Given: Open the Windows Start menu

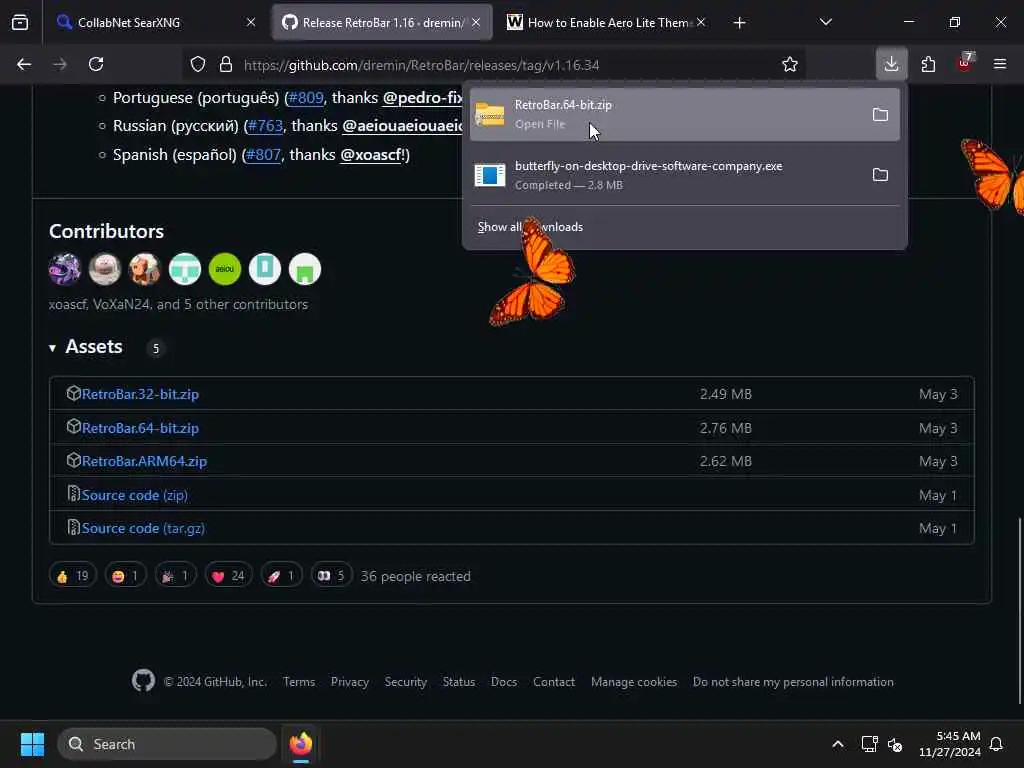Looking at the screenshot, I should click(32, 744).
